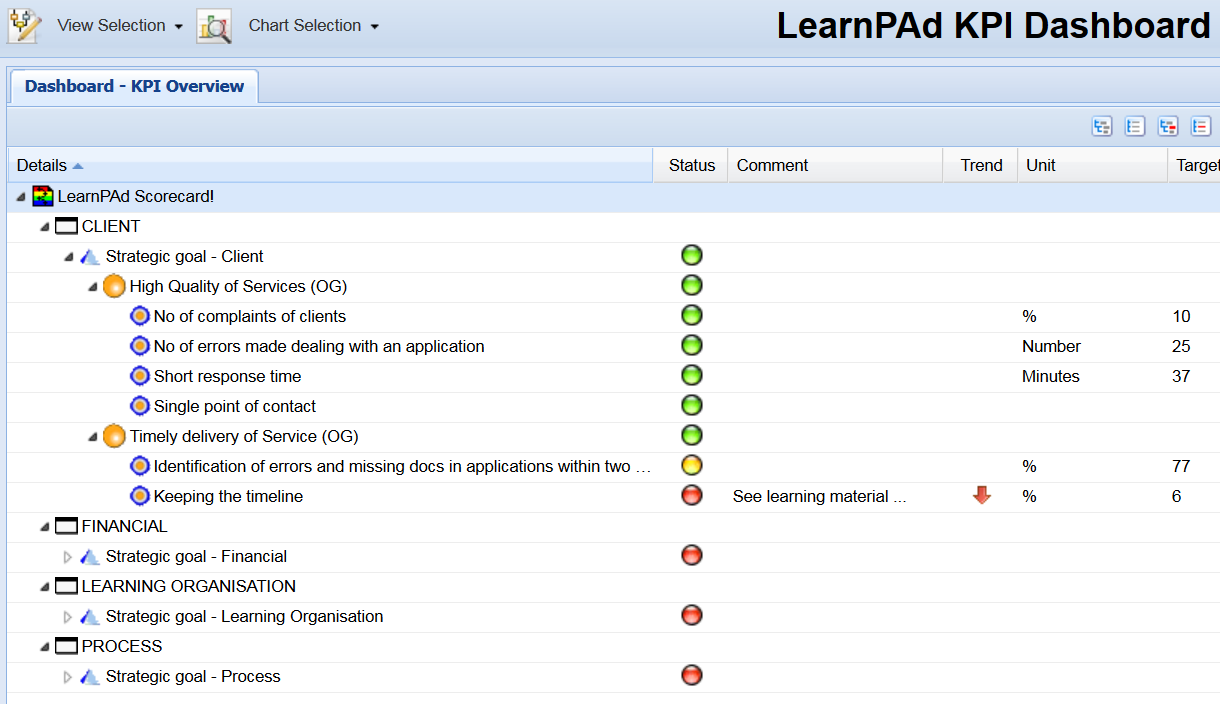Click the Unit column header
The height and width of the screenshot is (704, 1220).
point(1093,165)
